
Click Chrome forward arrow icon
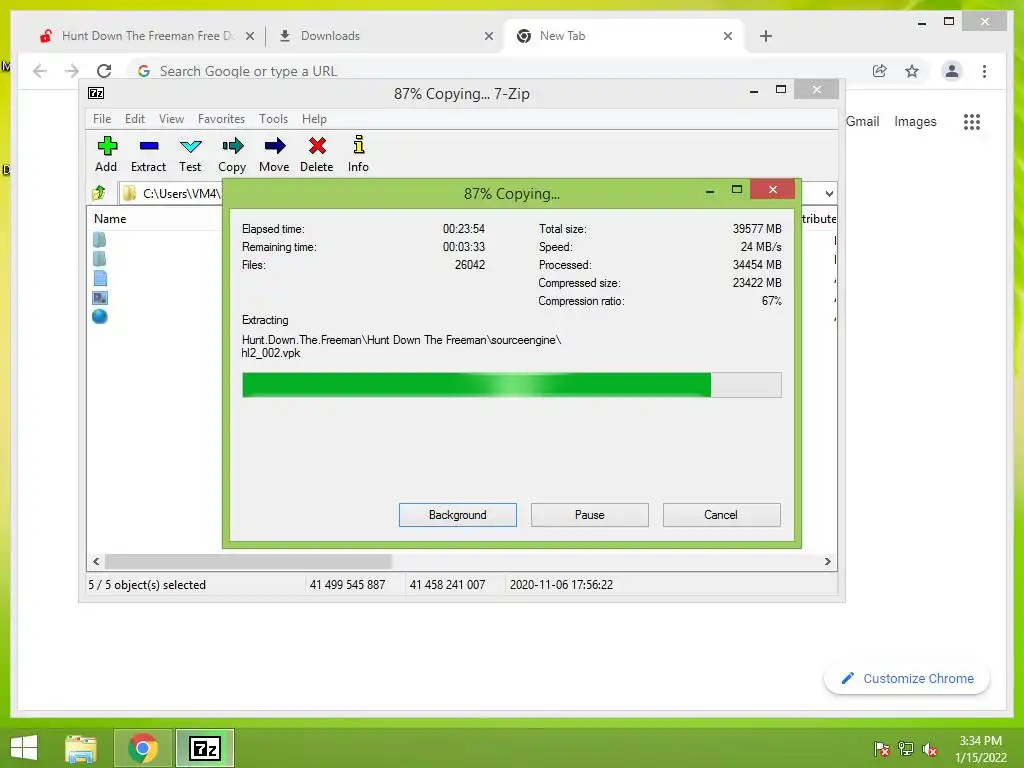(x=72, y=71)
